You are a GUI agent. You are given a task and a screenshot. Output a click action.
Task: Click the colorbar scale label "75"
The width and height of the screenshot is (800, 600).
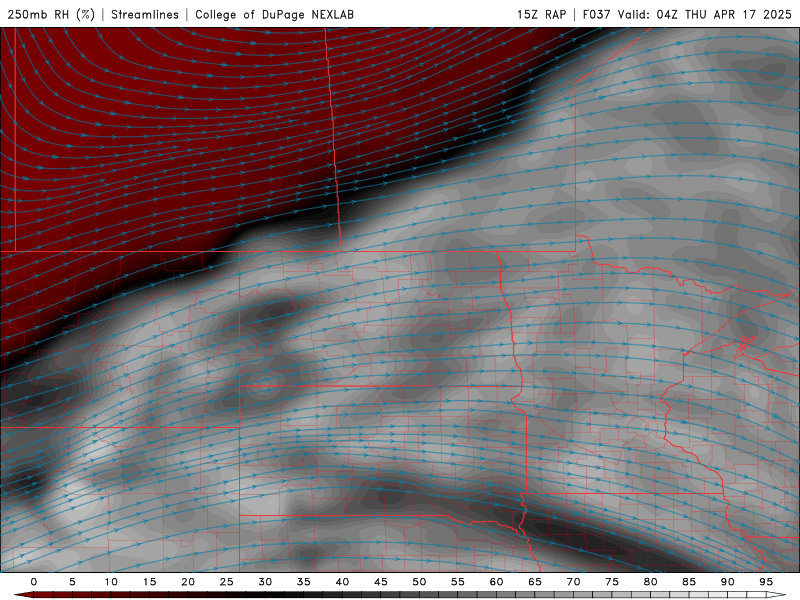(x=612, y=582)
